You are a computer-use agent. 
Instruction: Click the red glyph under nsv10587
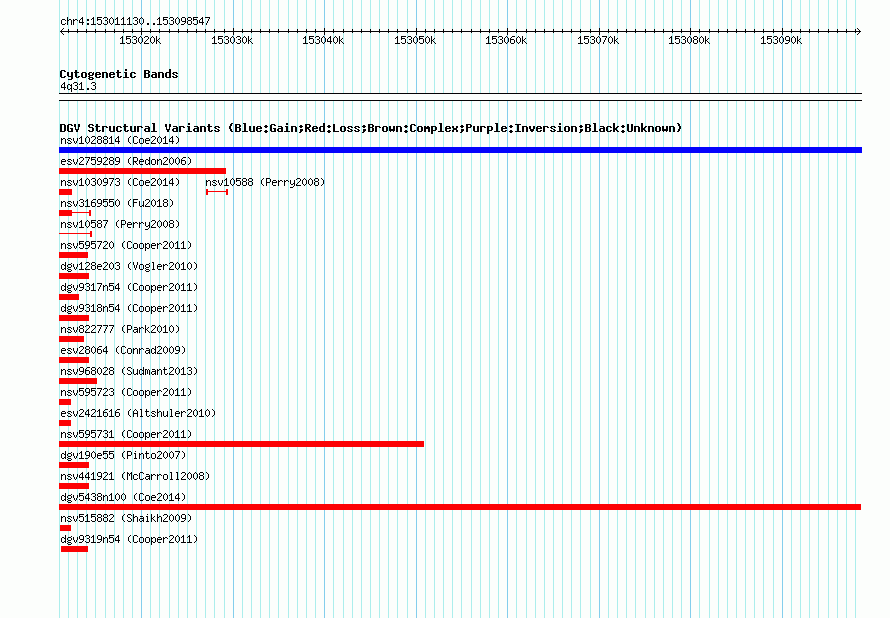pos(75,234)
